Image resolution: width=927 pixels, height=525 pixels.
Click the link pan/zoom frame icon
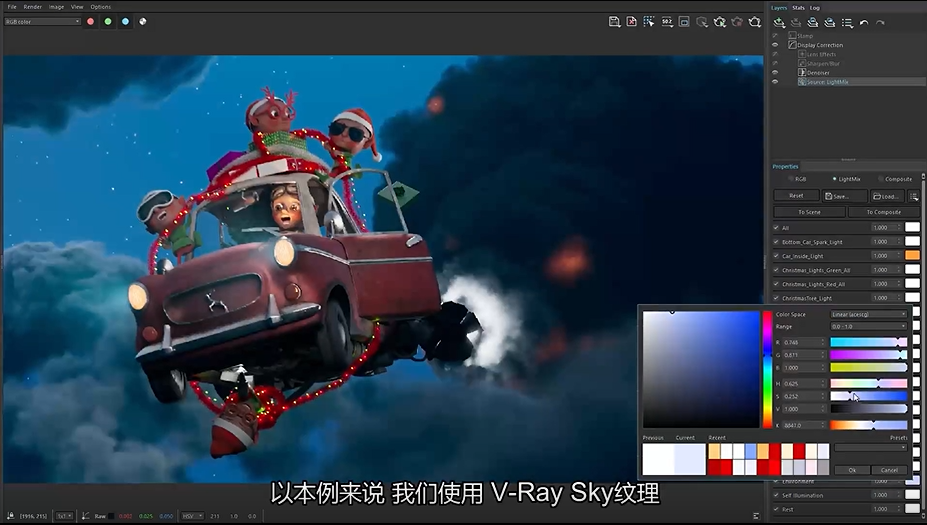coord(684,22)
